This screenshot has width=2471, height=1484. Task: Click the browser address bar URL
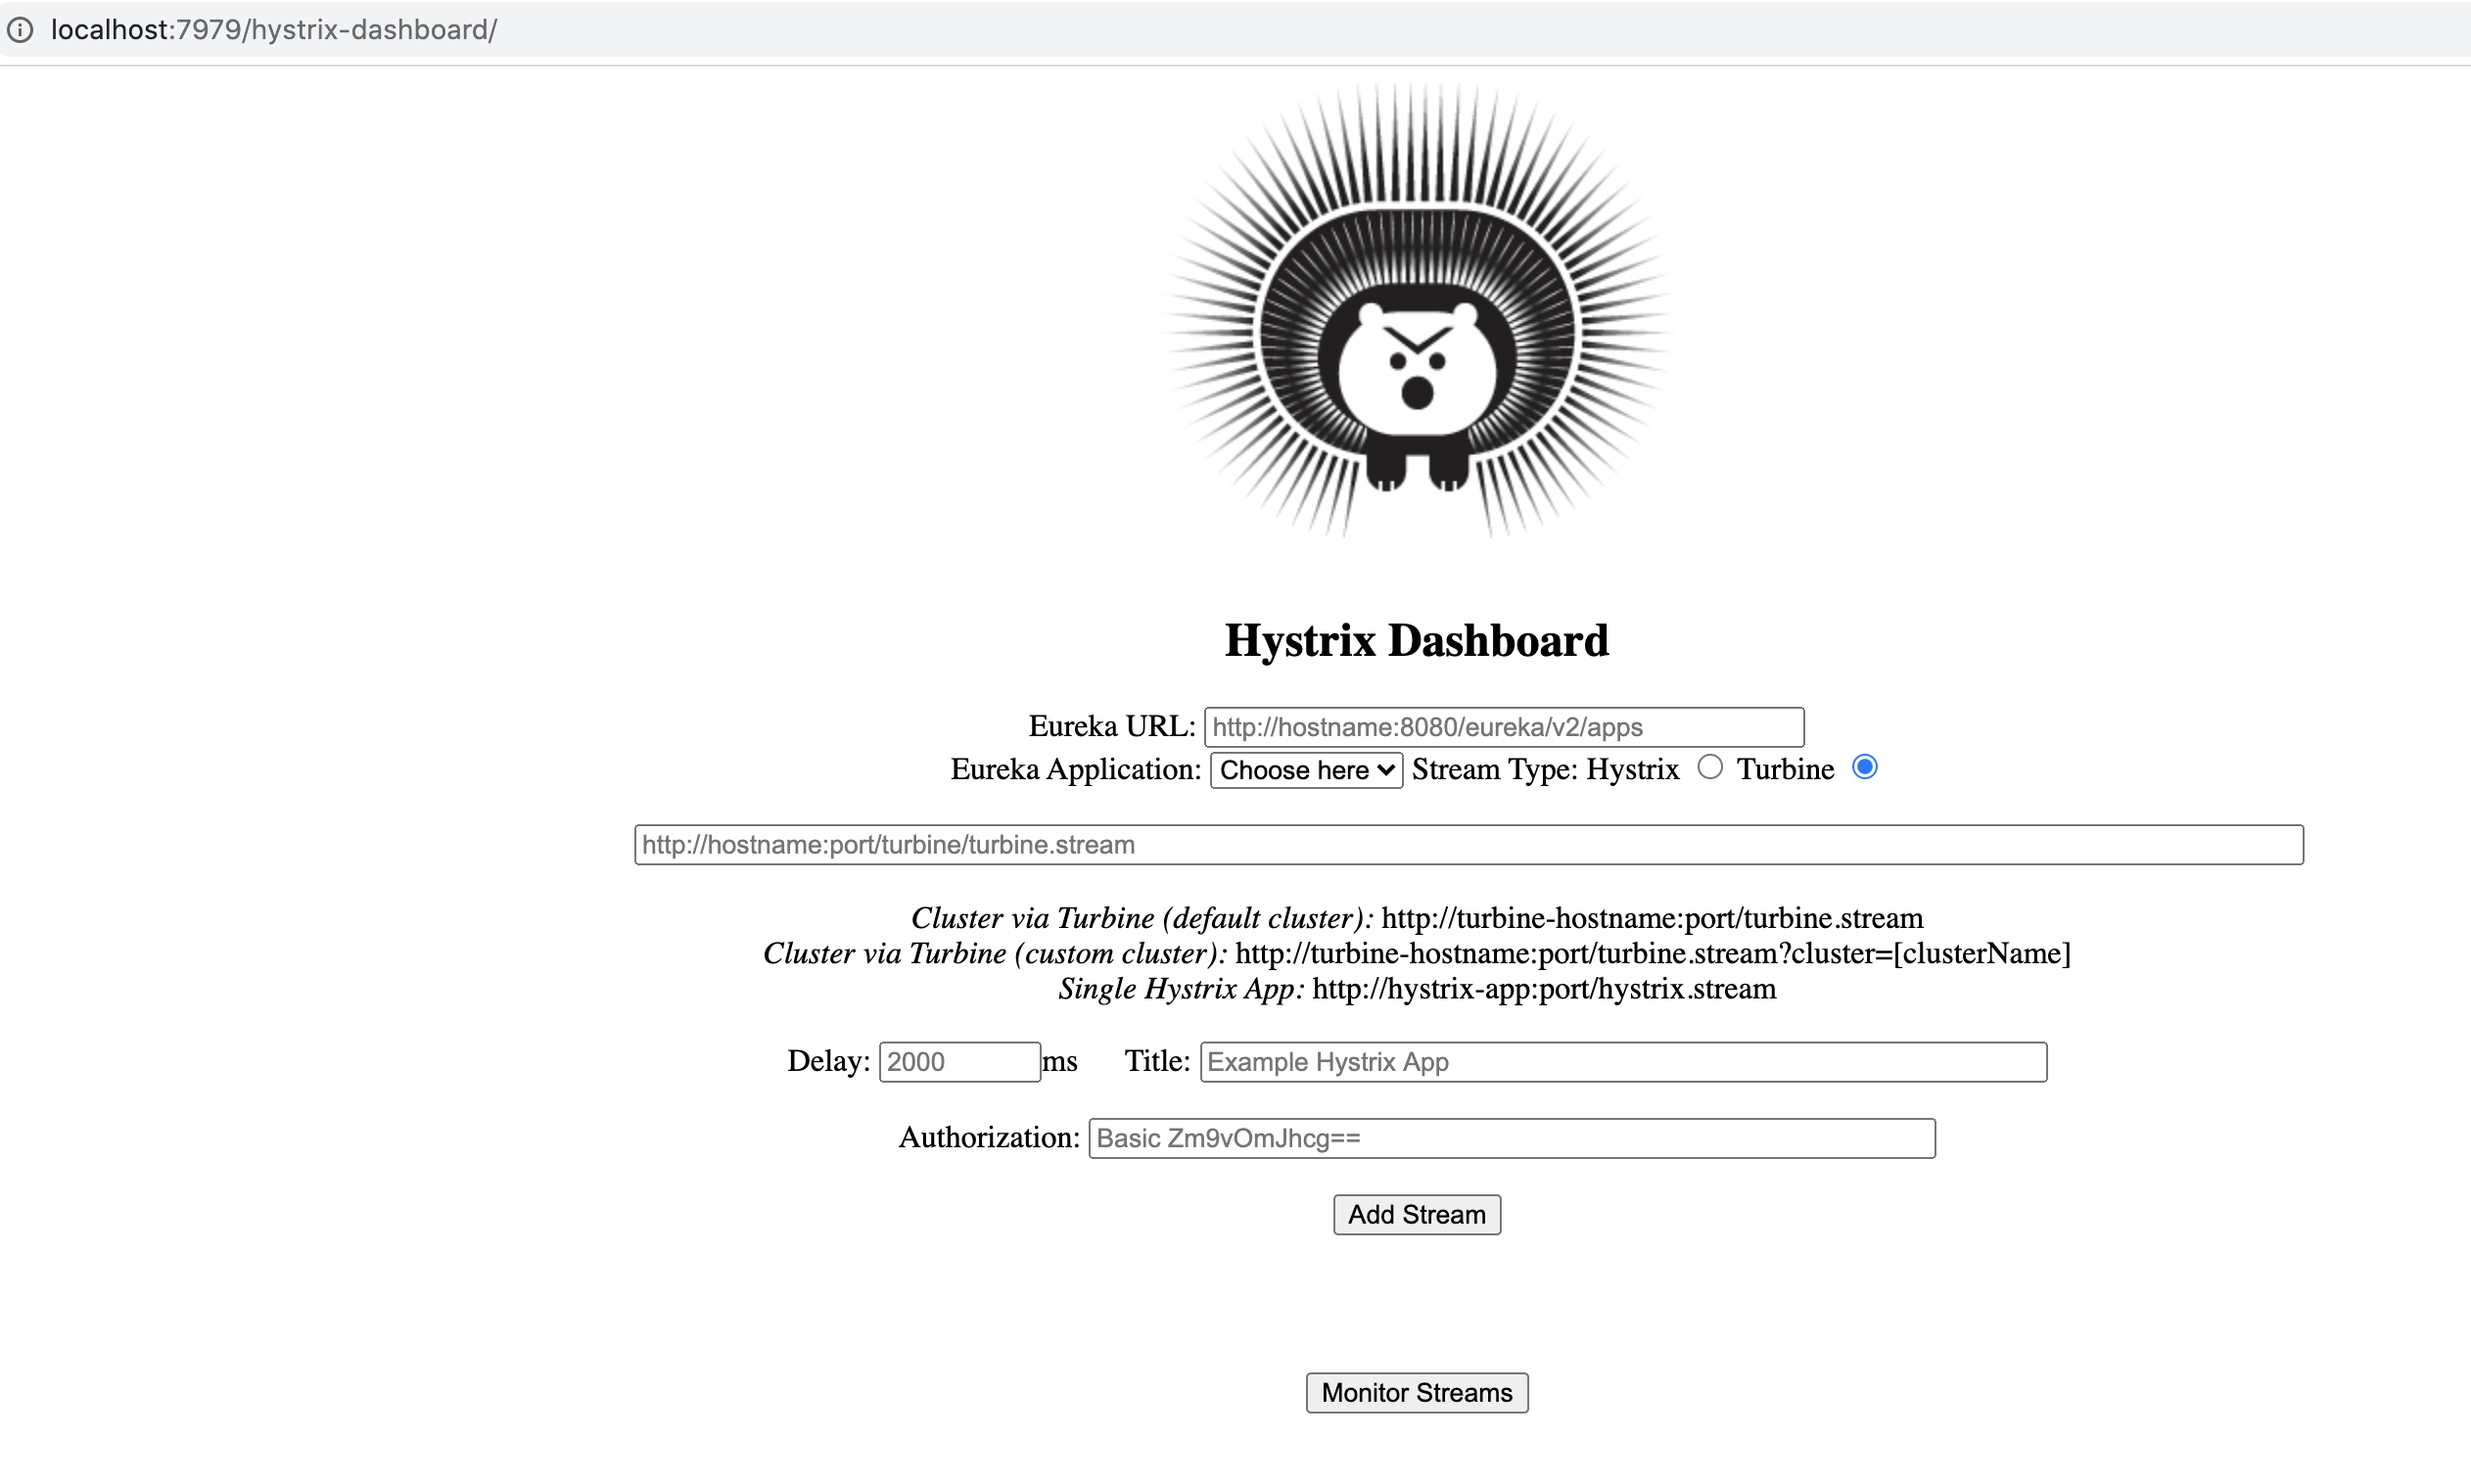click(274, 30)
